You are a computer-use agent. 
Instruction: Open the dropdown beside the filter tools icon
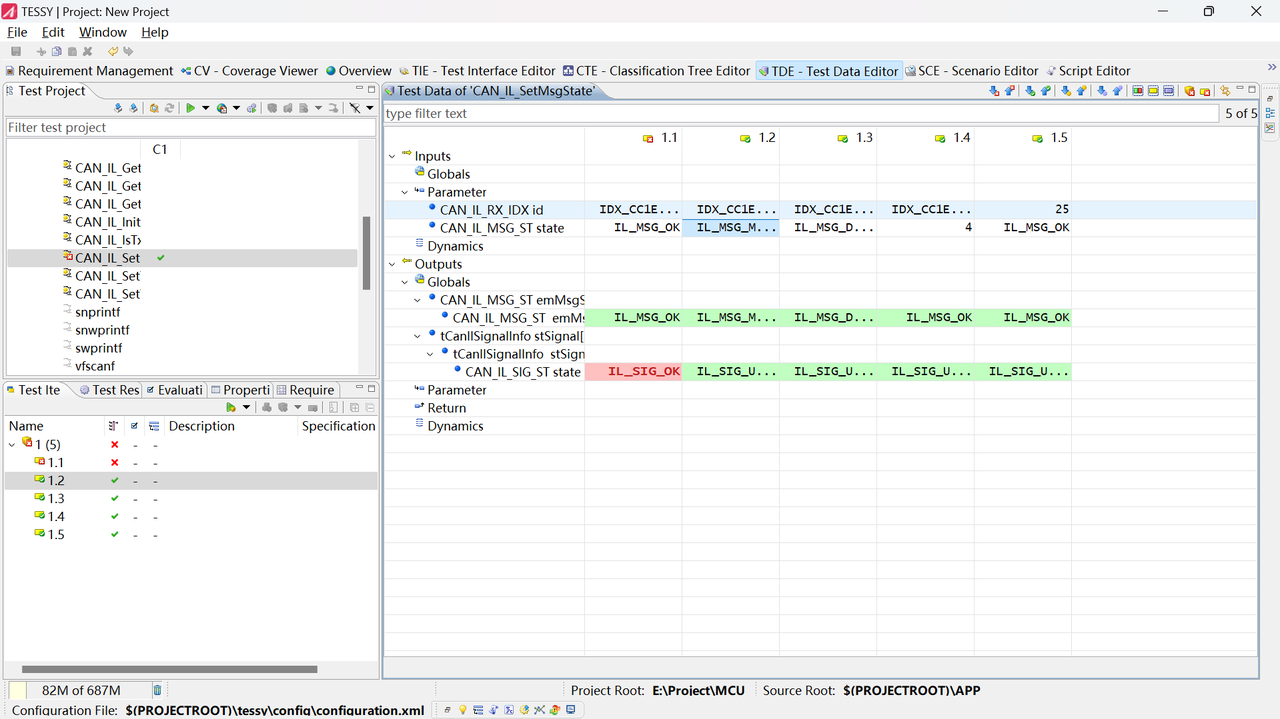[x=370, y=108]
